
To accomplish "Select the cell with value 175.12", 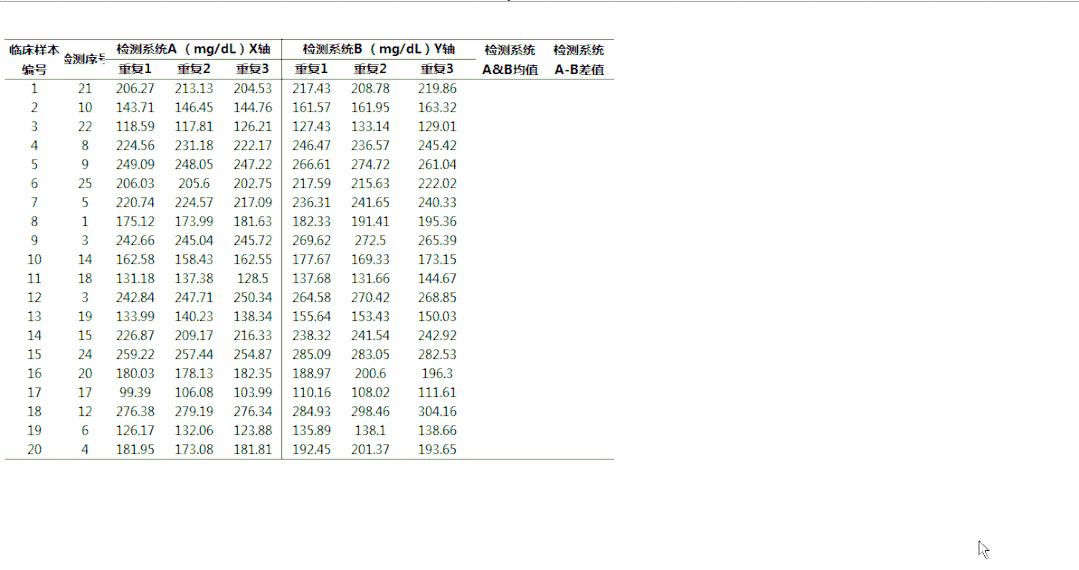I will point(135,222).
